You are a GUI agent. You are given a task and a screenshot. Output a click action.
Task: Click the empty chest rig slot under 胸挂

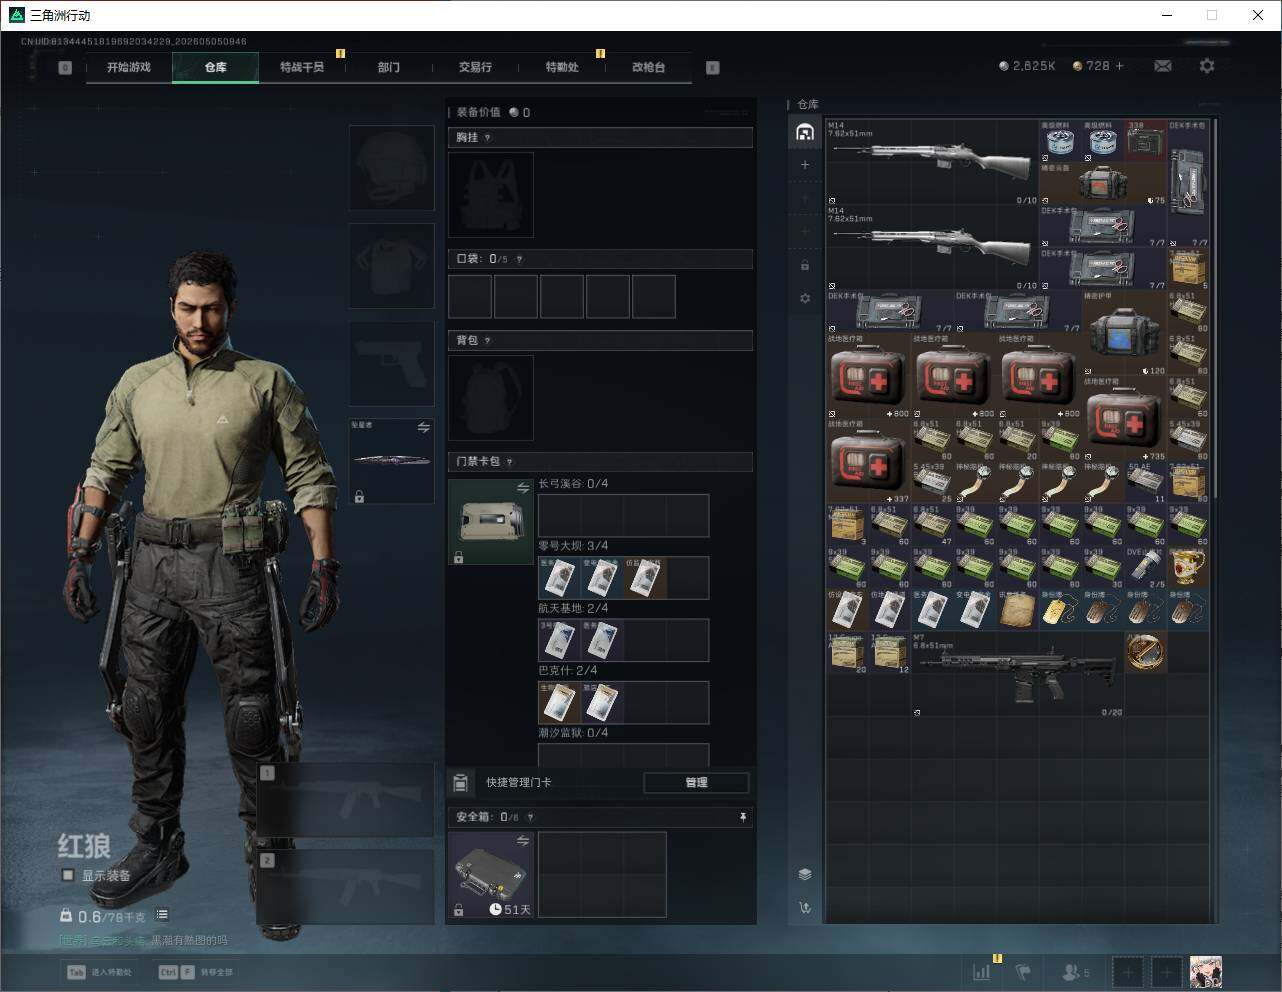490,195
